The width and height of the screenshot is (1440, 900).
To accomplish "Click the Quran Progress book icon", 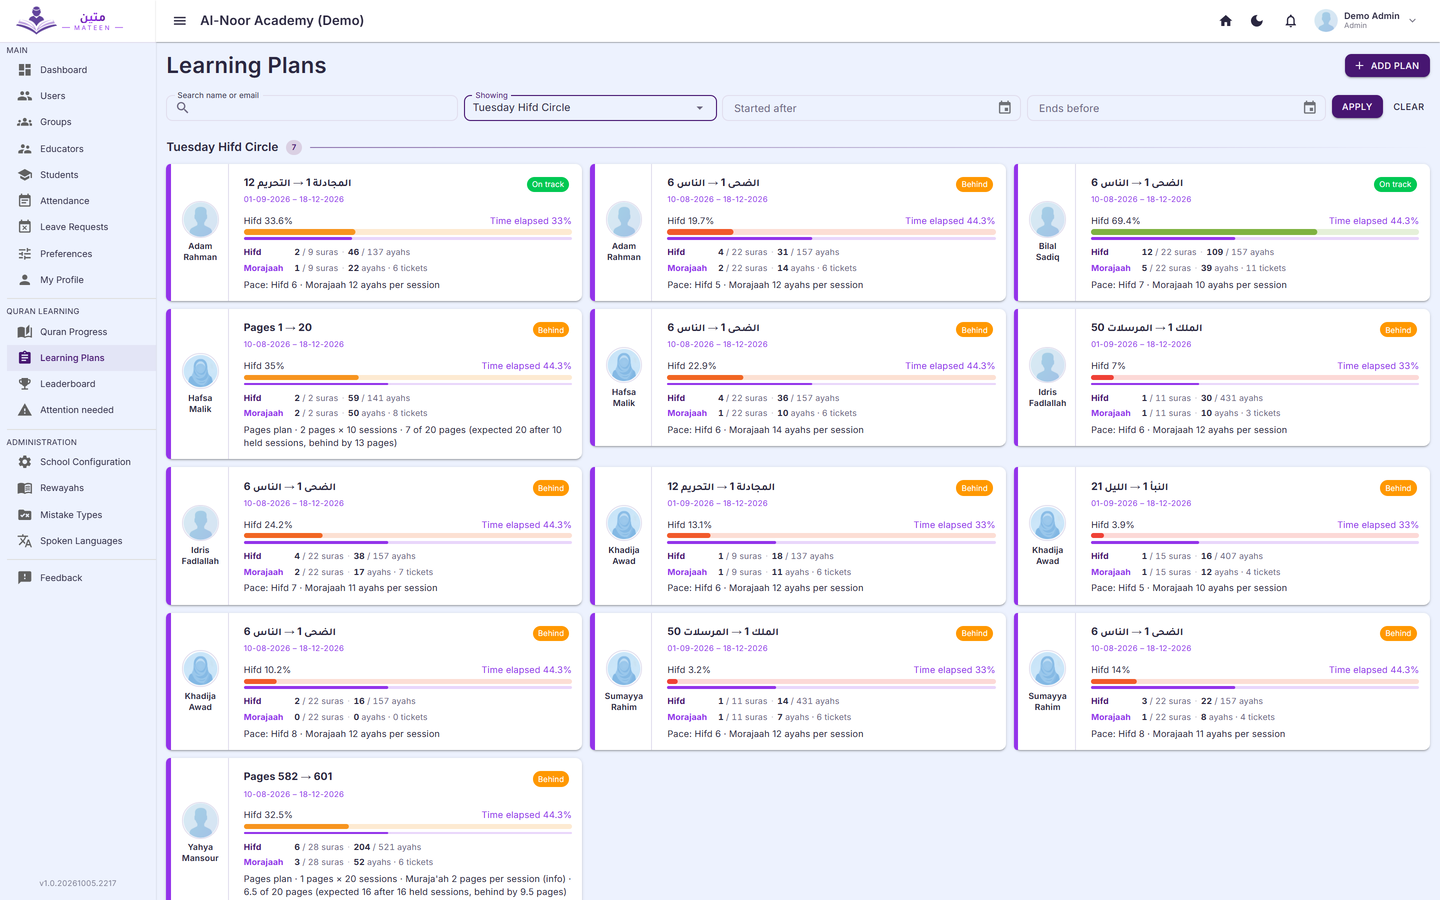I will [x=25, y=332].
